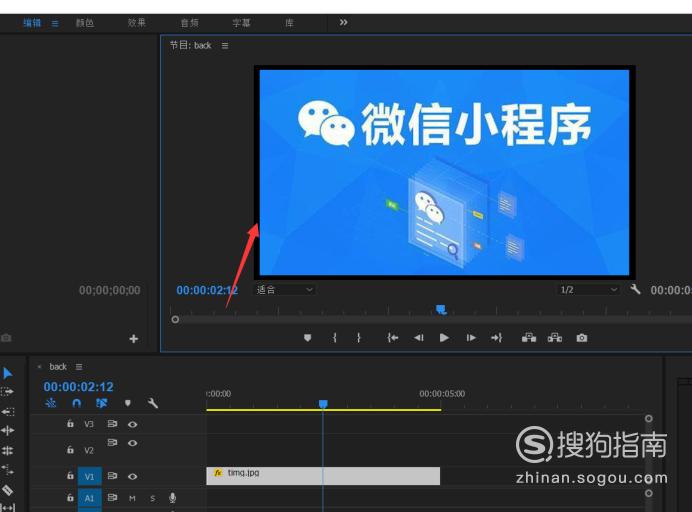This screenshot has width=692, height=512.
Task: Select the Selection (arrow) tool
Action: (x=8, y=373)
